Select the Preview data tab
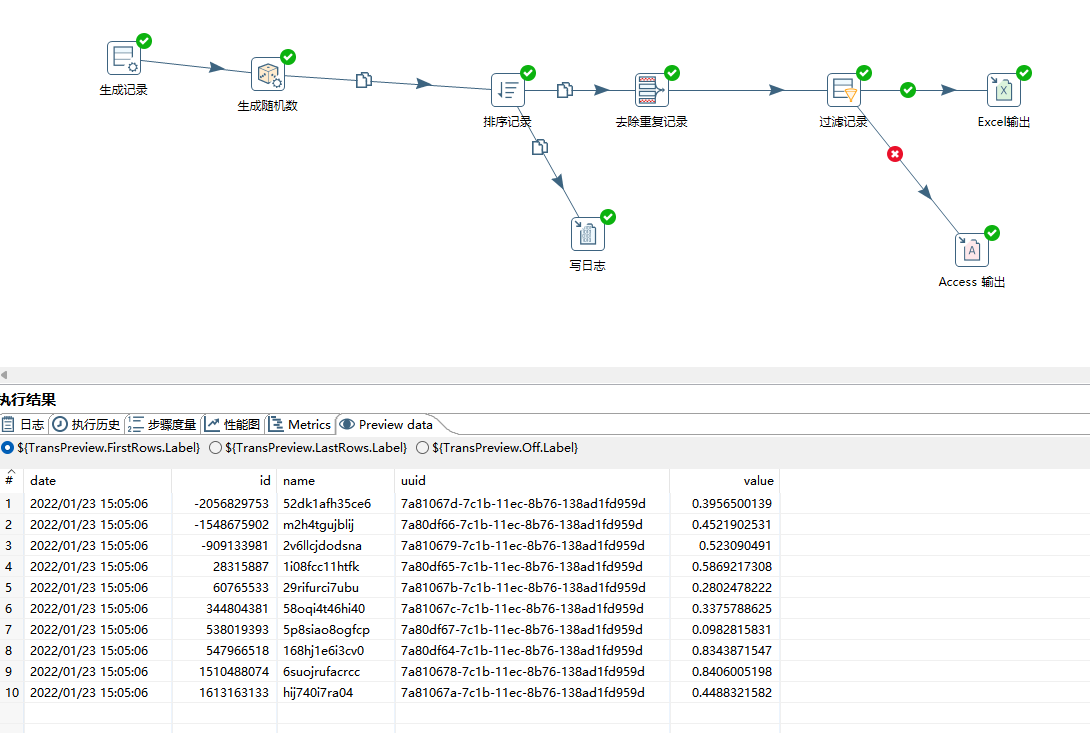Image resolution: width=1090 pixels, height=733 pixels. point(387,424)
